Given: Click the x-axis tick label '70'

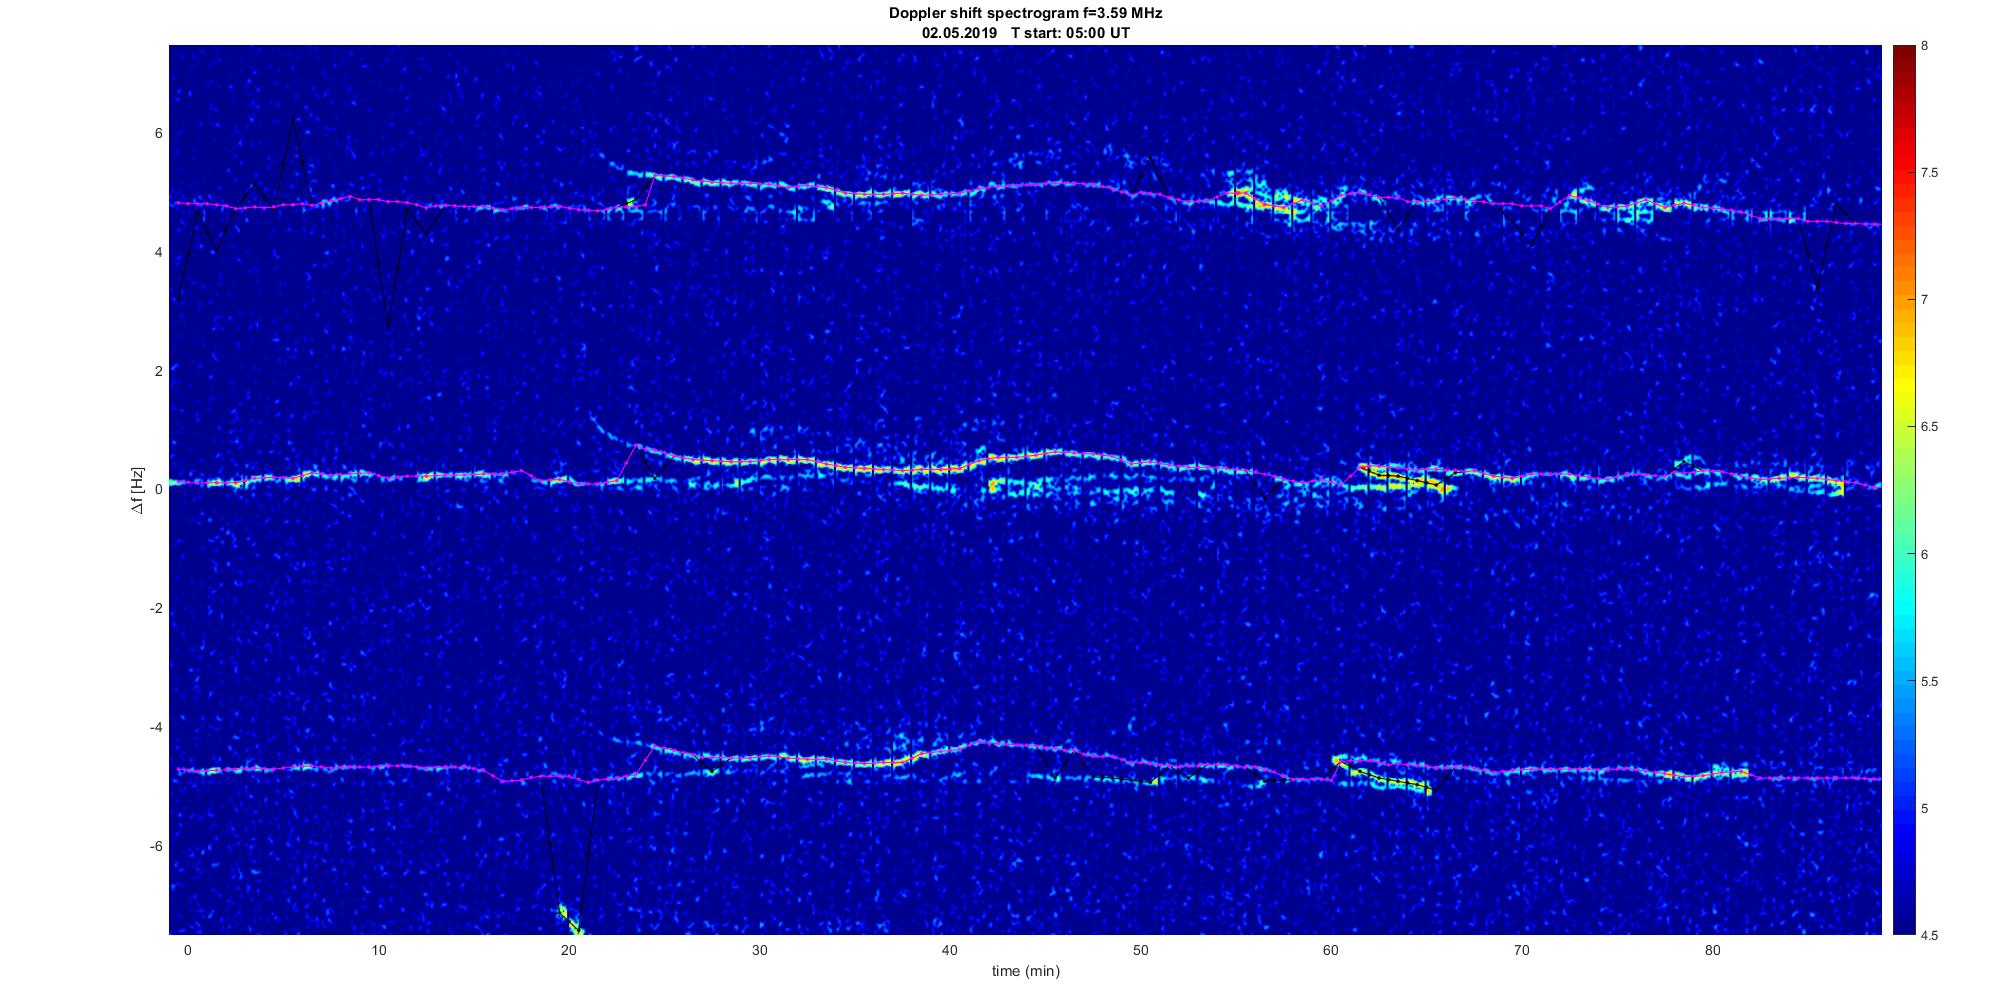Looking at the screenshot, I should (1521, 950).
